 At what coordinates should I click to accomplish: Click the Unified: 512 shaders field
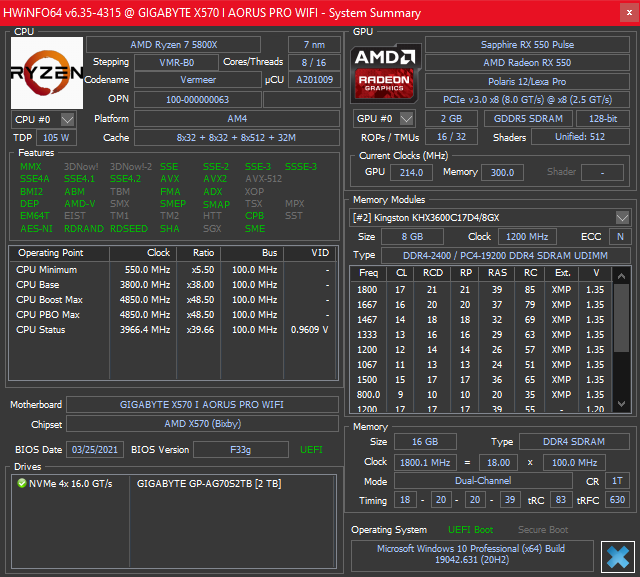click(x=580, y=137)
